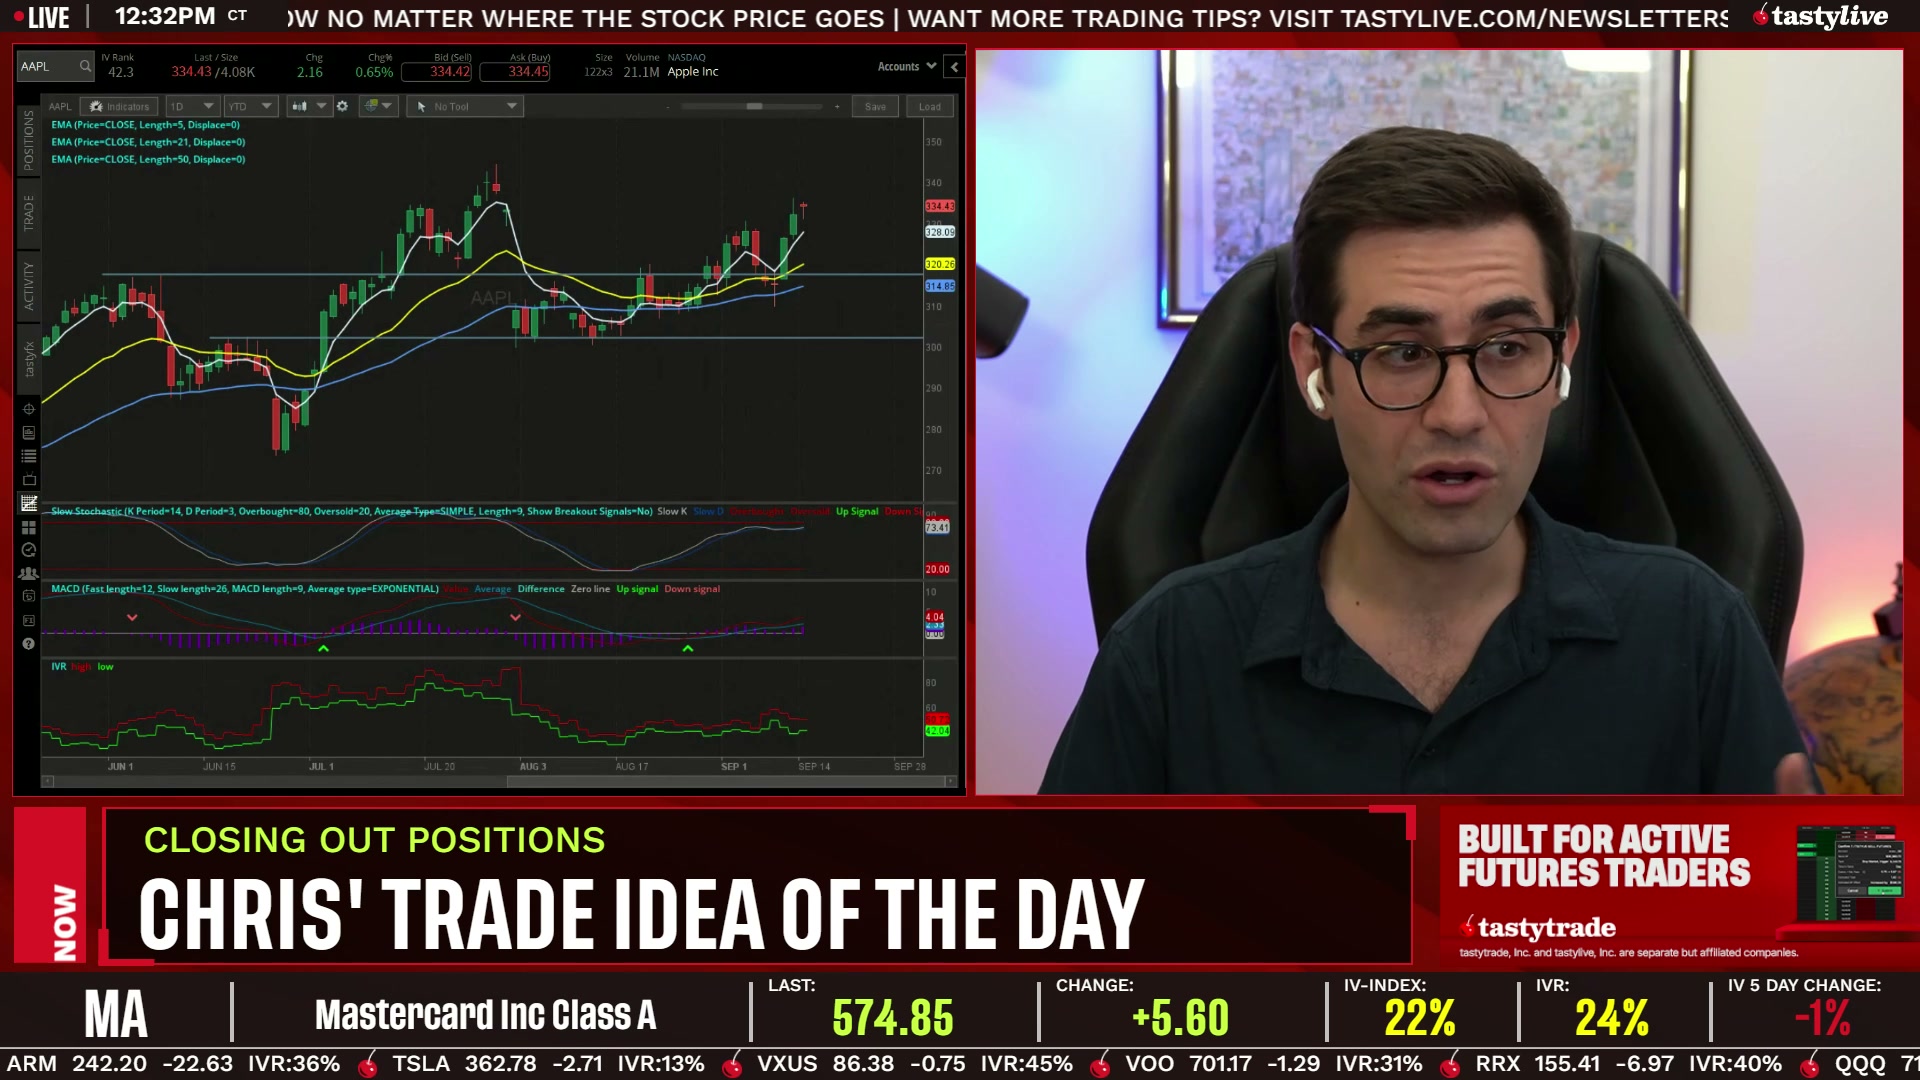
Task: Click the EMA Length=50 study label
Action: [148, 159]
